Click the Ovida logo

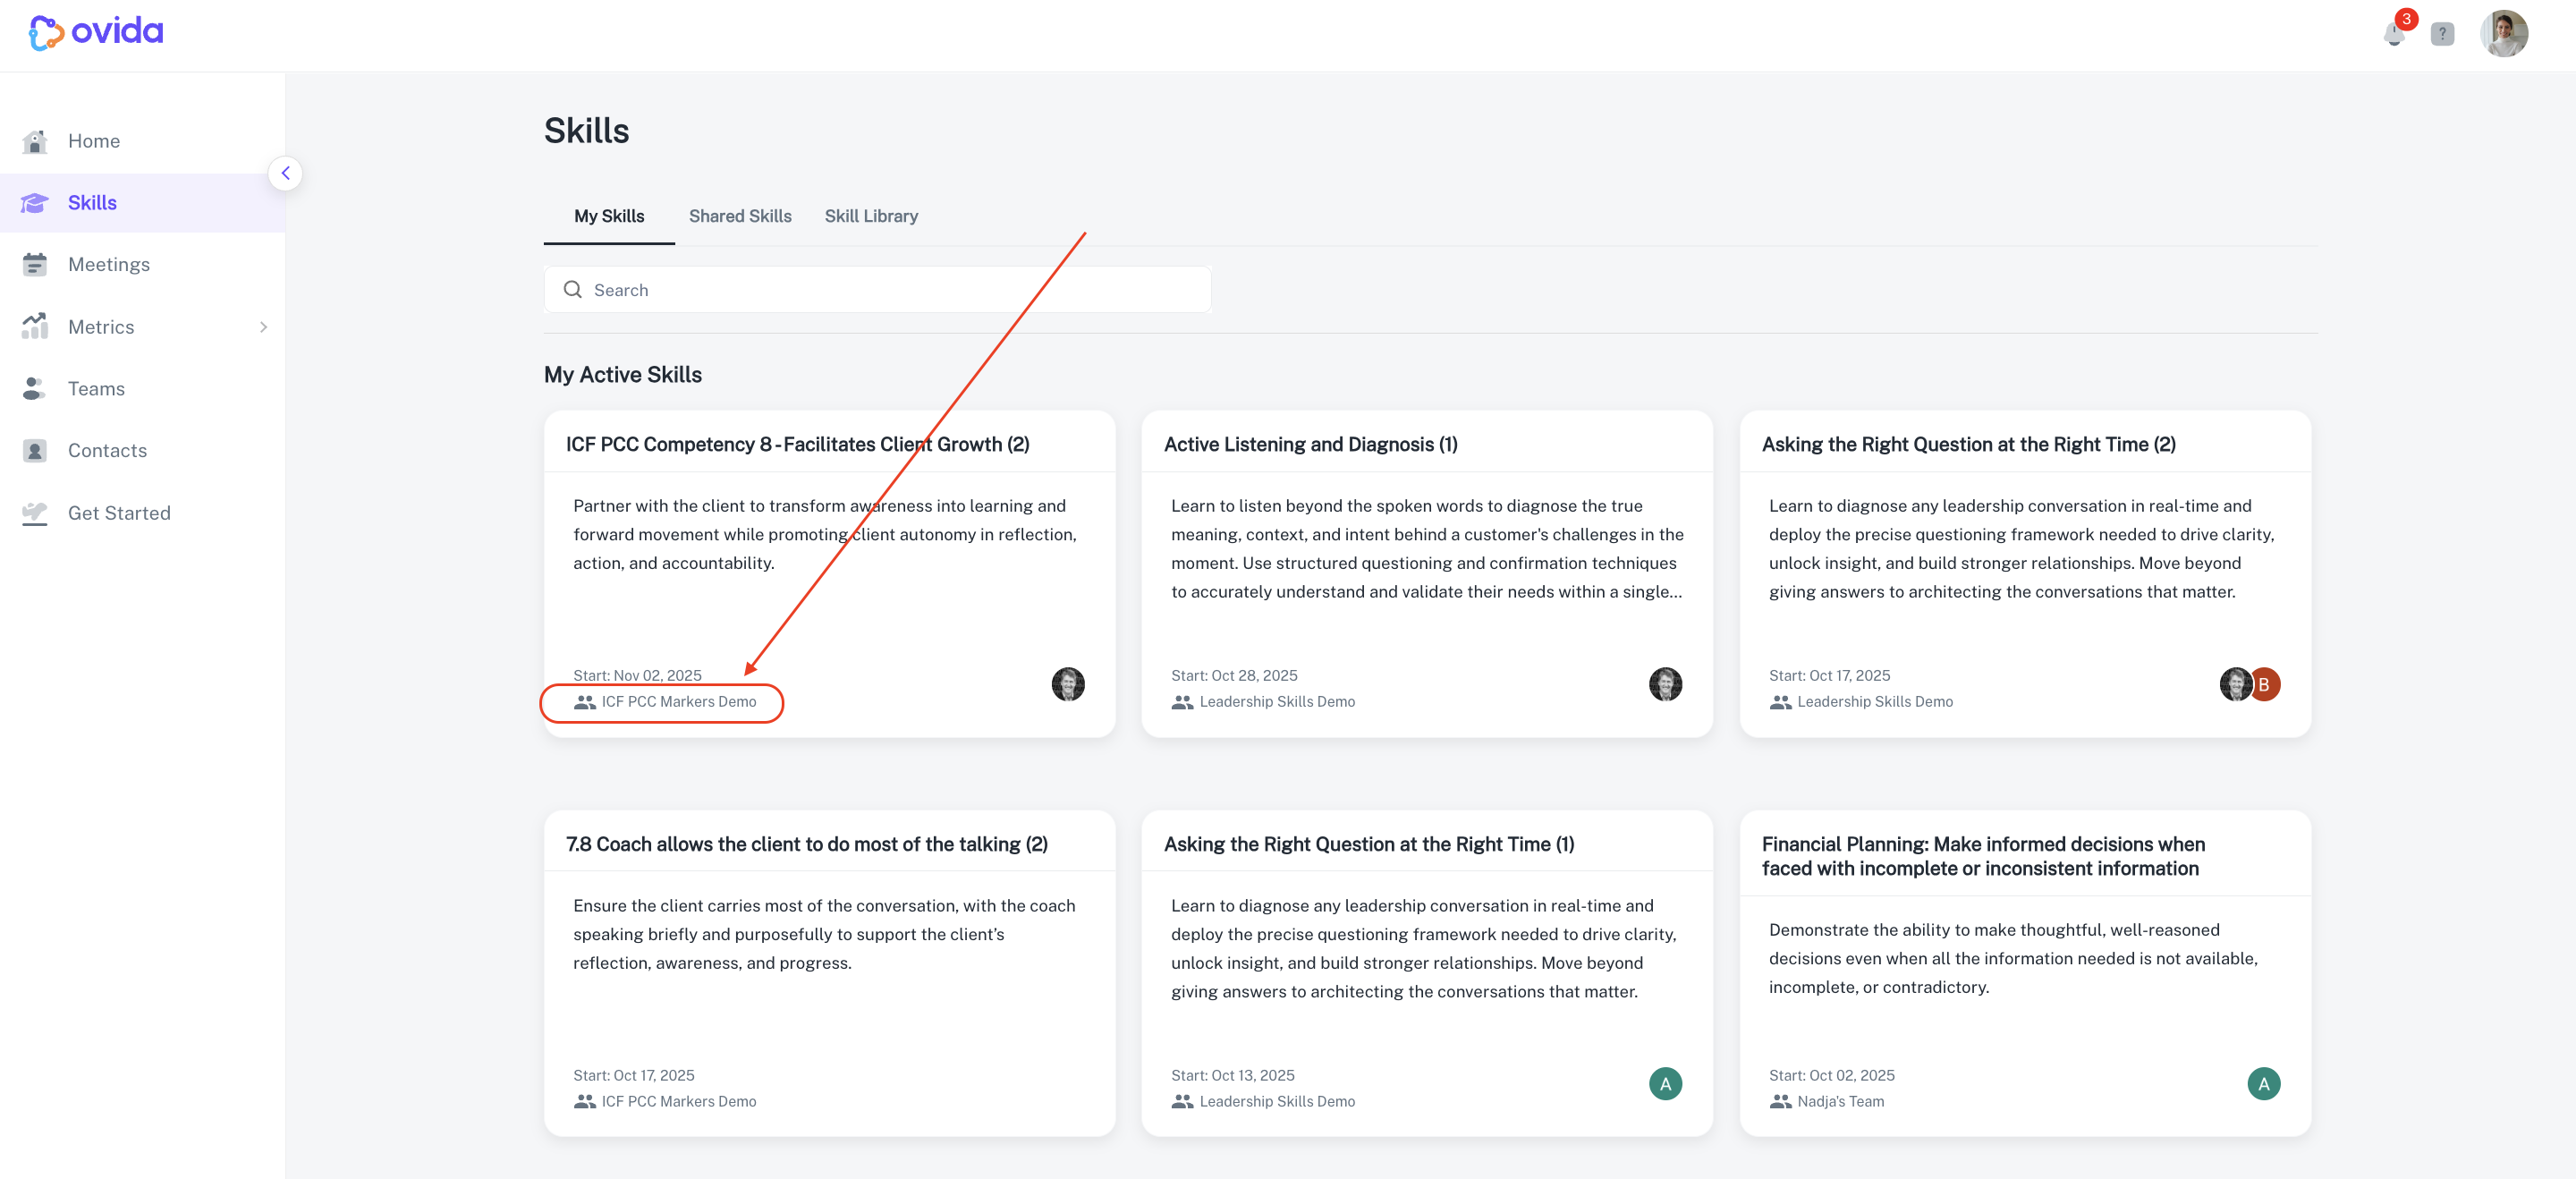point(96,32)
